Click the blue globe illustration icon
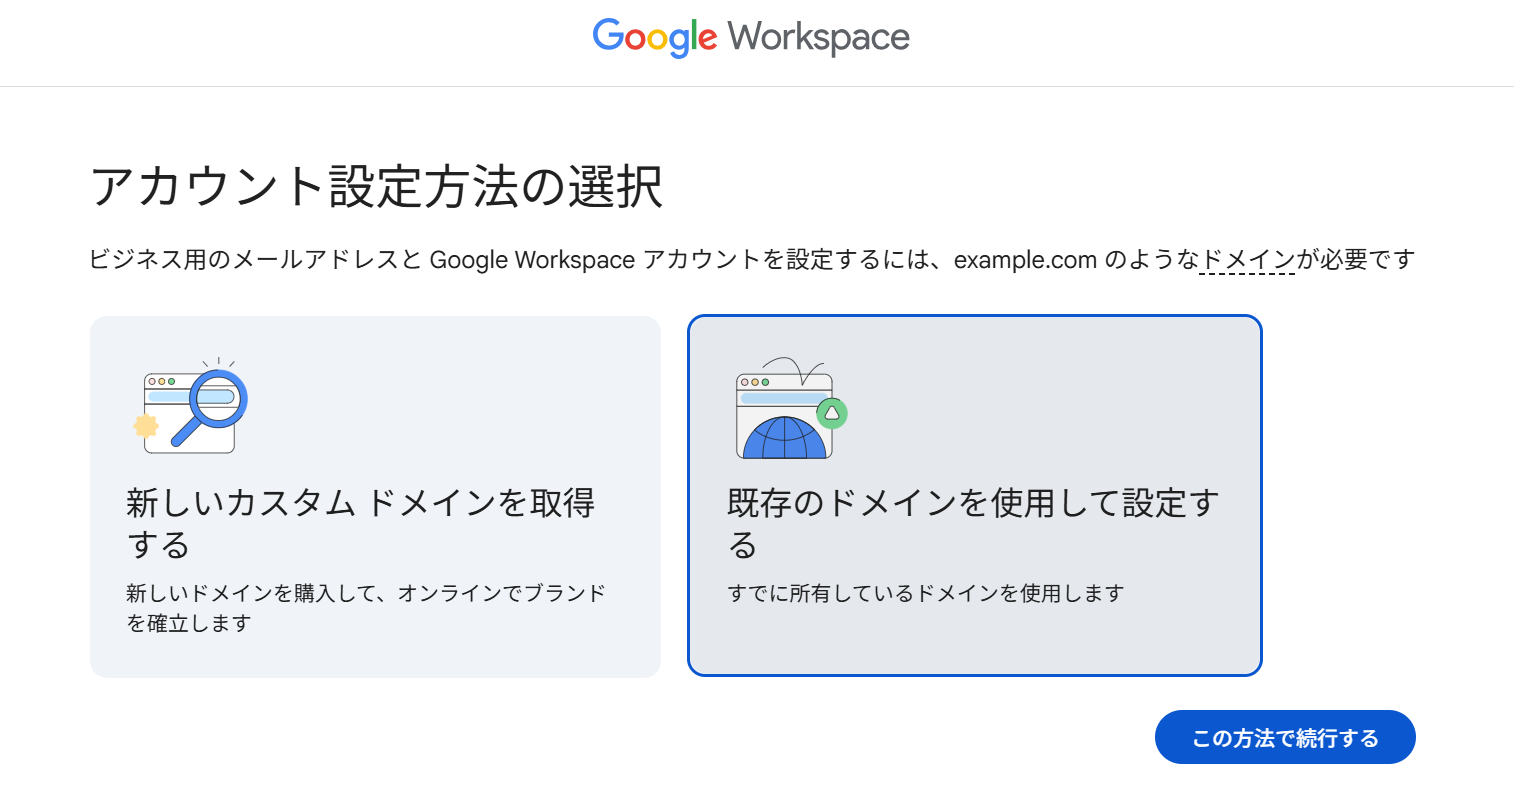 click(784, 438)
